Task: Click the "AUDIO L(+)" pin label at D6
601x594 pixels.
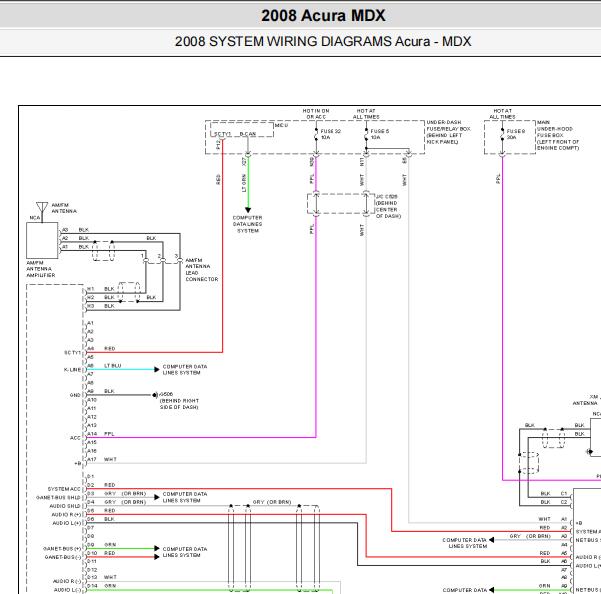Action: (x=67, y=523)
